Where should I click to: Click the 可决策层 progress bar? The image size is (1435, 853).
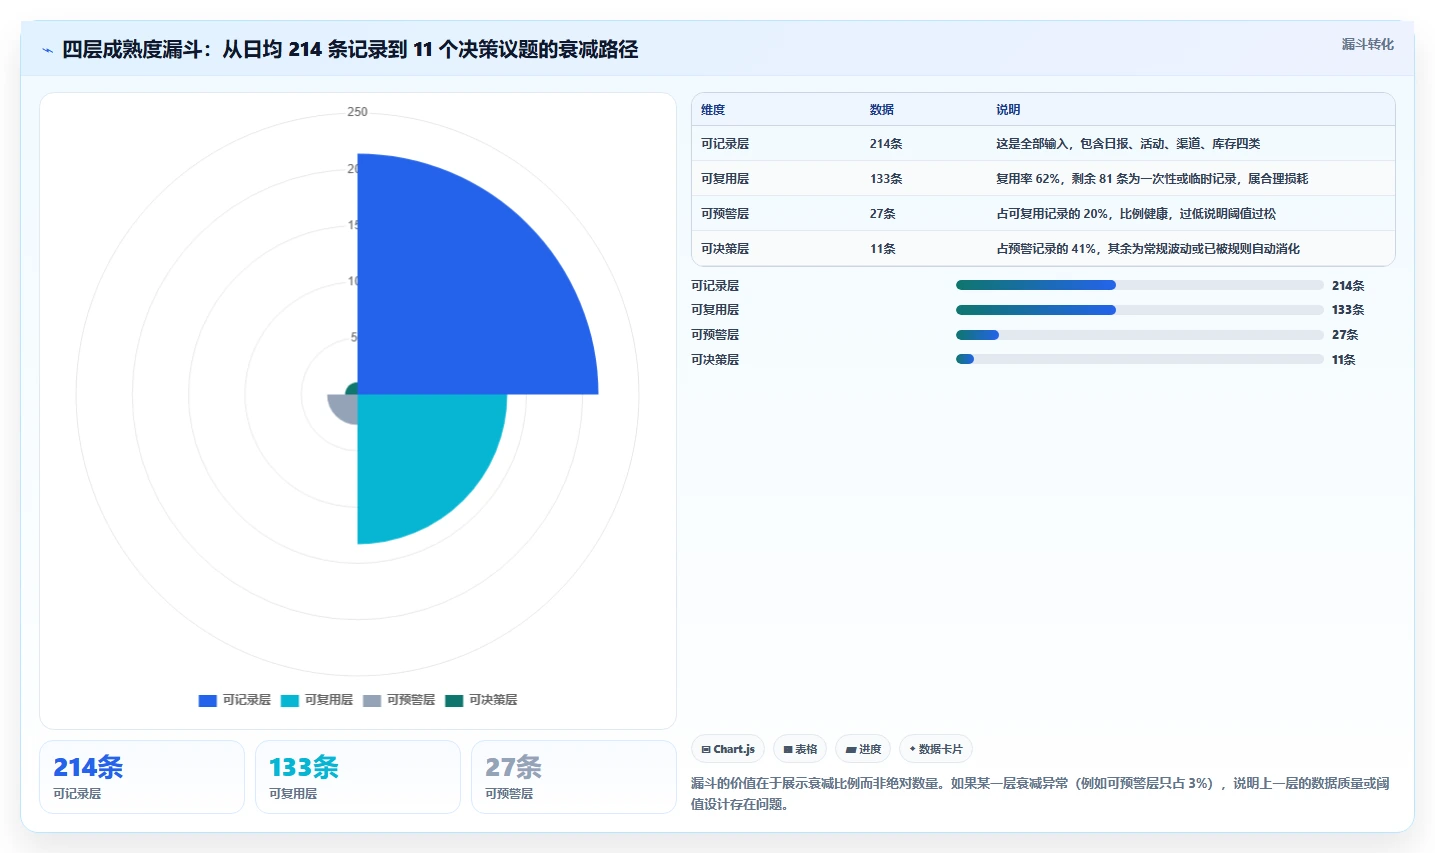pyautogui.click(x=1140, y=359)
